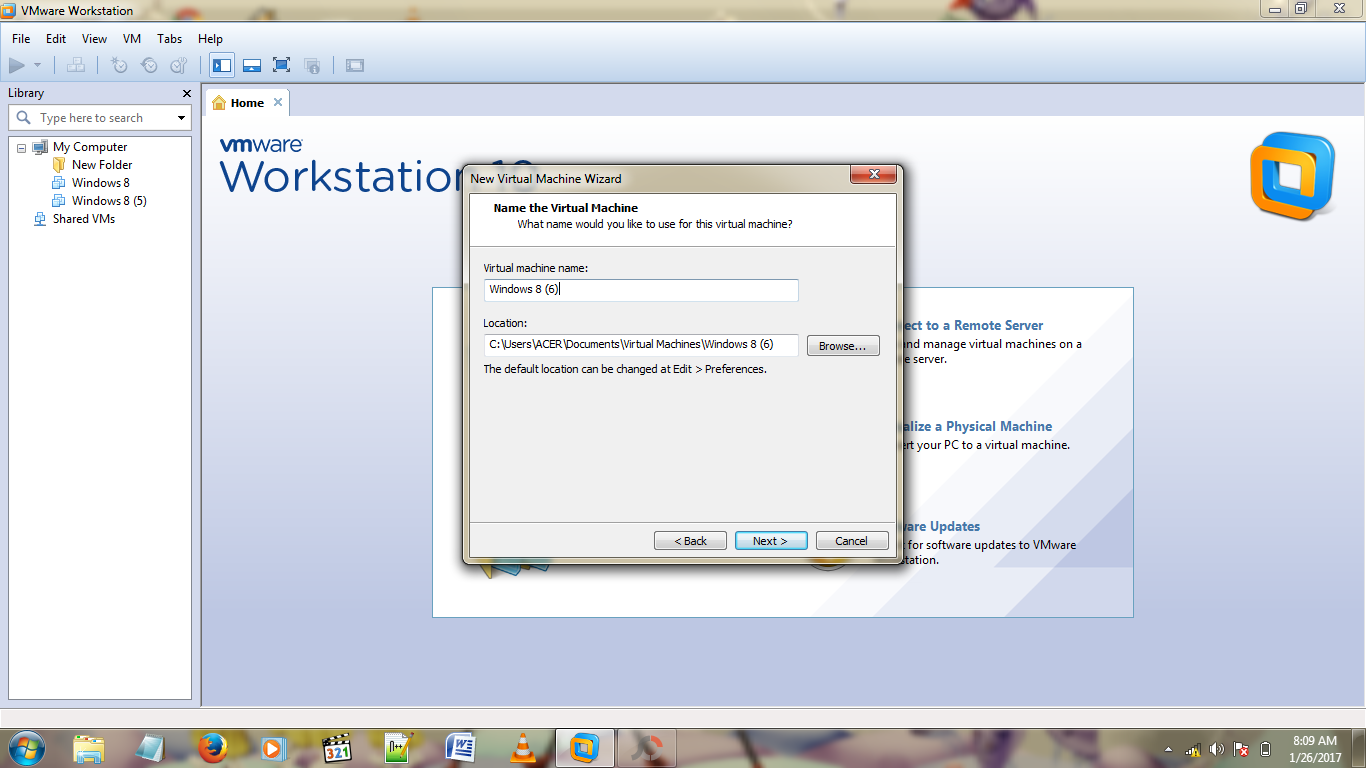Open the VLC media player taskbar icon
Image resolution: width=1366 pixels, height=768 pixels.
point(523,747)
